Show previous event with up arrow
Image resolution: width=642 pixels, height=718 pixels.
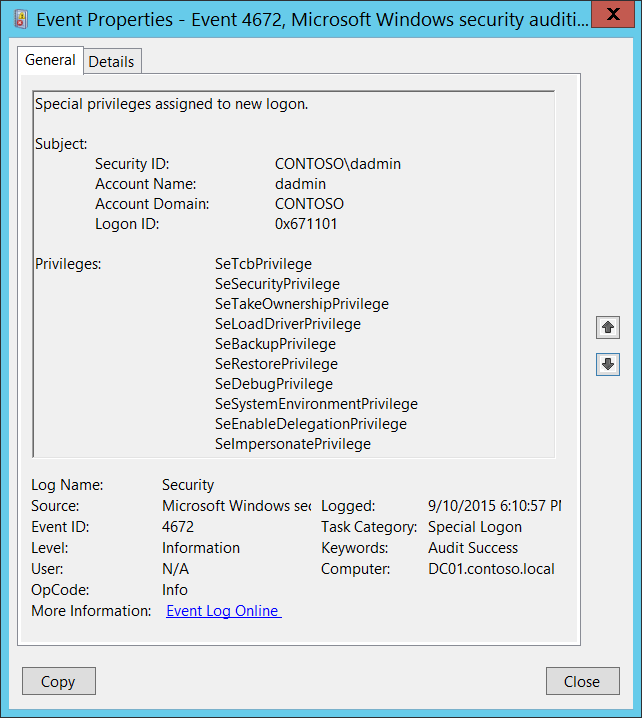click(608, 327)
